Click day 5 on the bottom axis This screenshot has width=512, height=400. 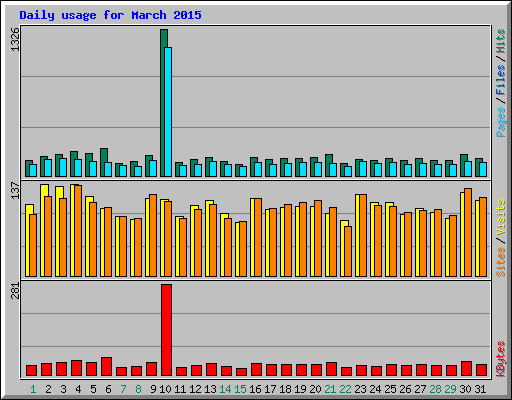93,389
